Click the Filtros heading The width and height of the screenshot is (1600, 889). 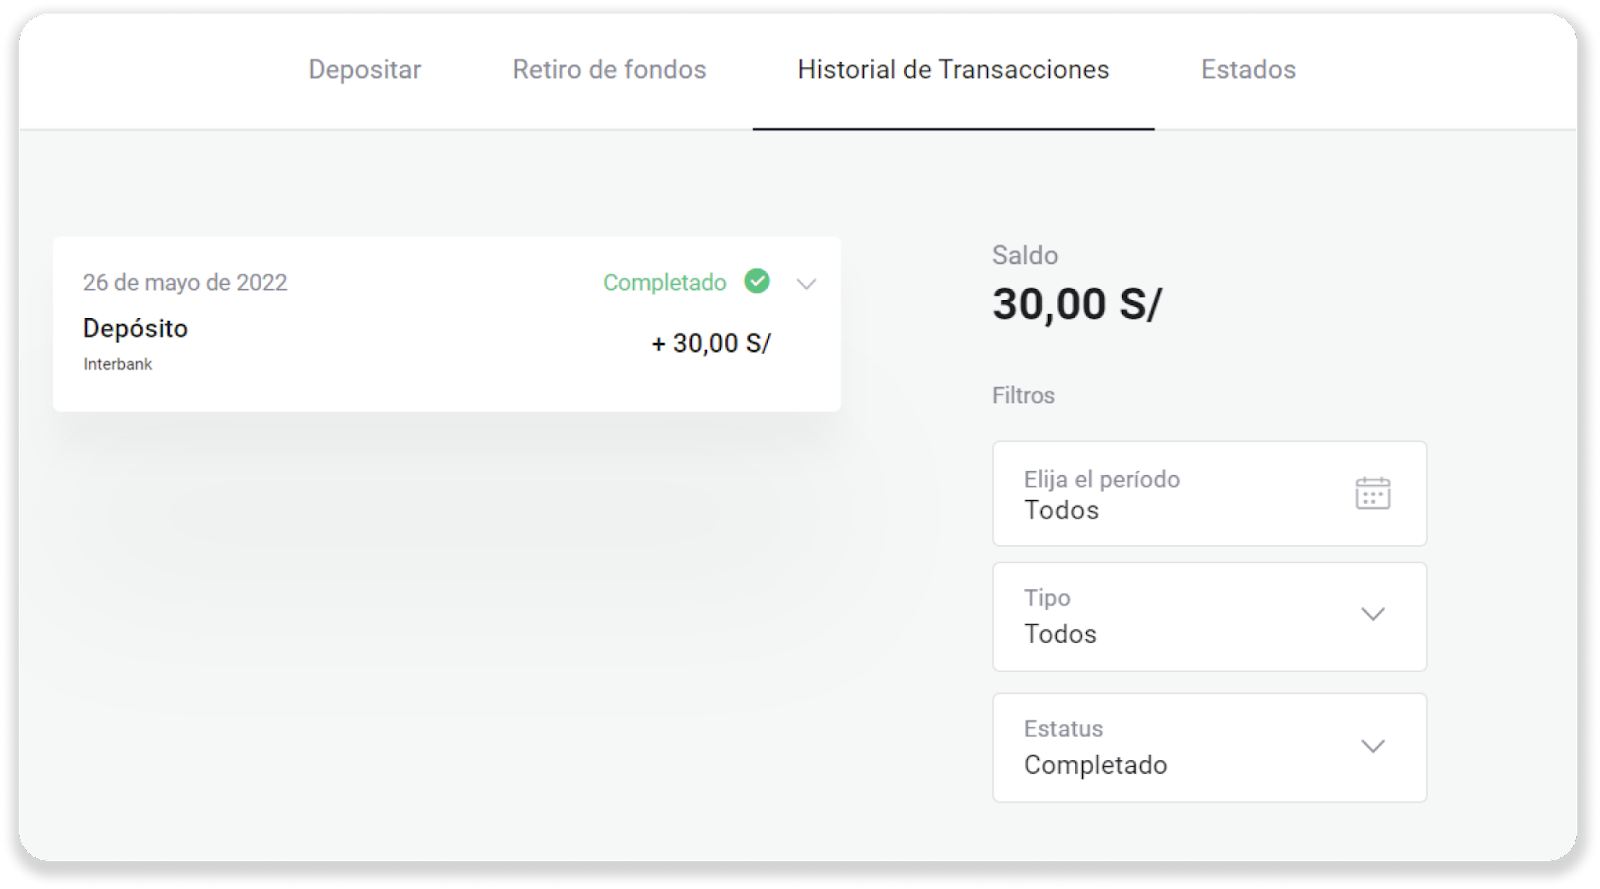(1023, 395)
